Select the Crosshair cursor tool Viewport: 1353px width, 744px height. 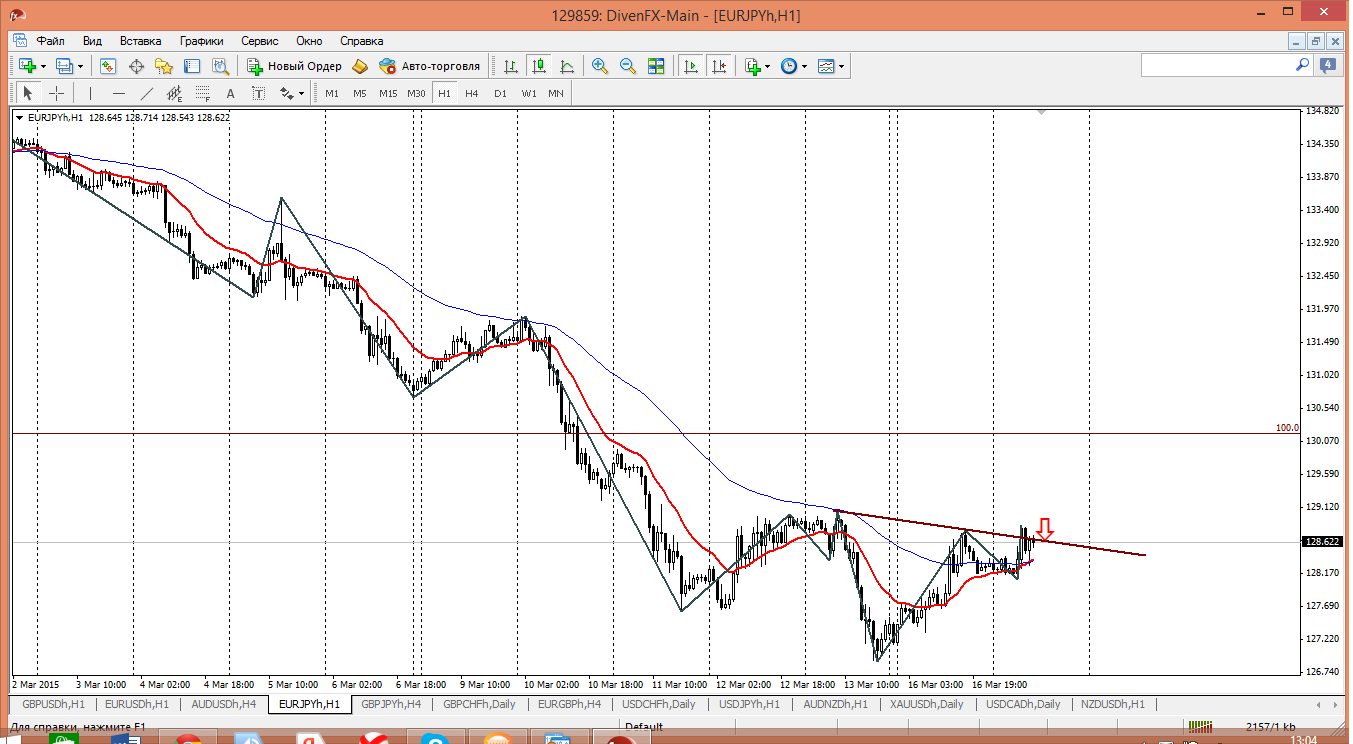click(x=57, y=93)
